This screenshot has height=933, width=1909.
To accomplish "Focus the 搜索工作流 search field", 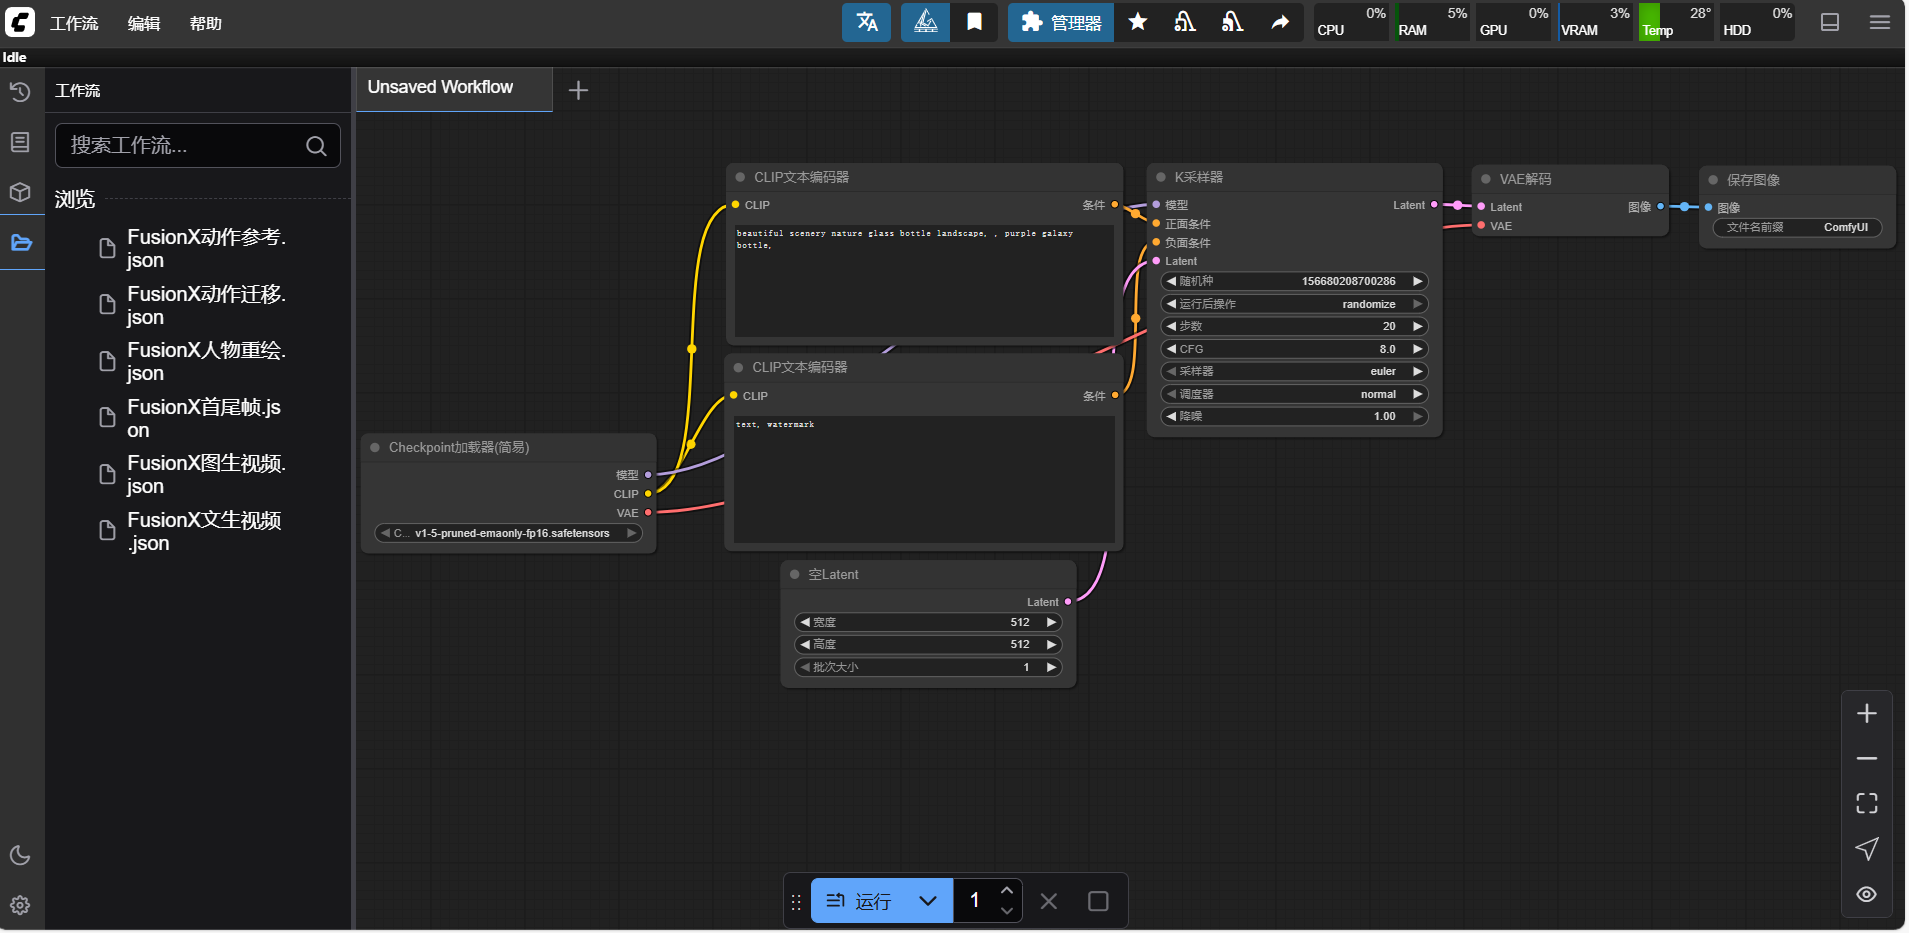I will click(x=198, y=146).
